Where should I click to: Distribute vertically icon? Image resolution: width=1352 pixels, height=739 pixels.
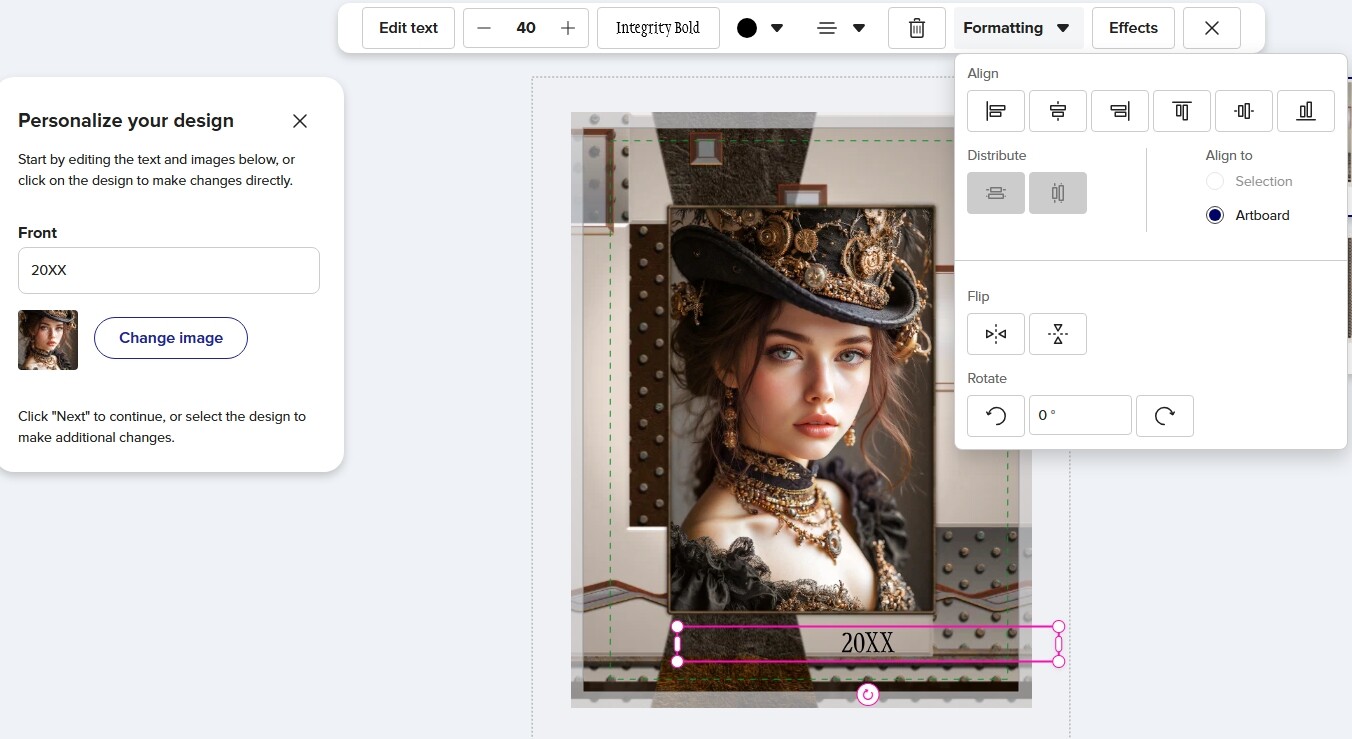click(x=1058, y=193)
